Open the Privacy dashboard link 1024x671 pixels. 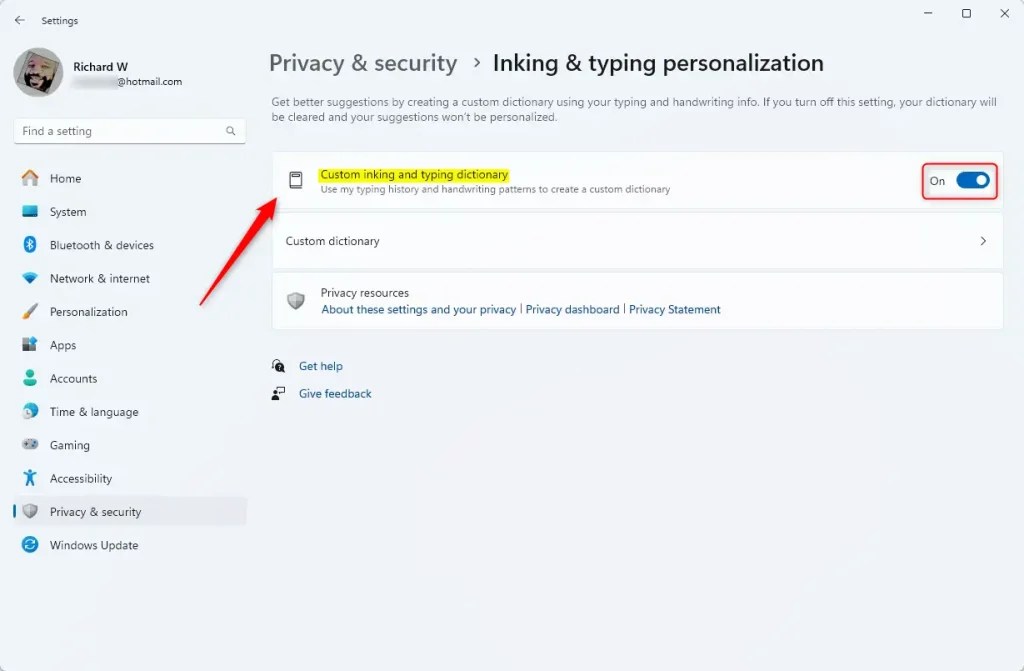point(572,309)
